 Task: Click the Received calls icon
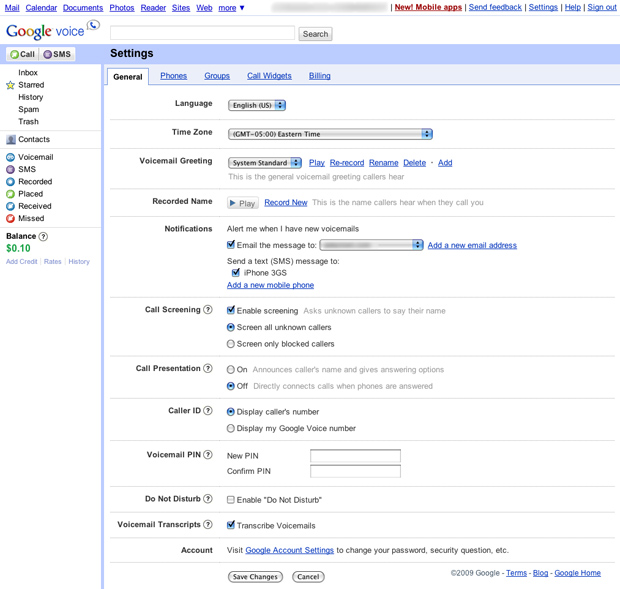10,206
